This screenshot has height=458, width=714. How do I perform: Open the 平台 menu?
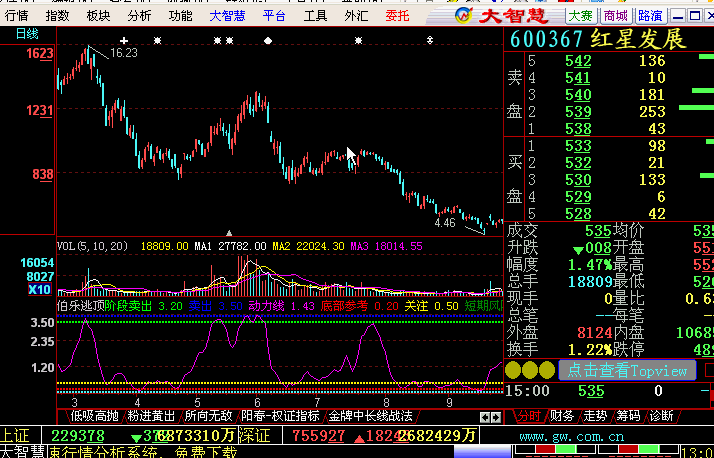pyautogui.click(x=274, y=16)
